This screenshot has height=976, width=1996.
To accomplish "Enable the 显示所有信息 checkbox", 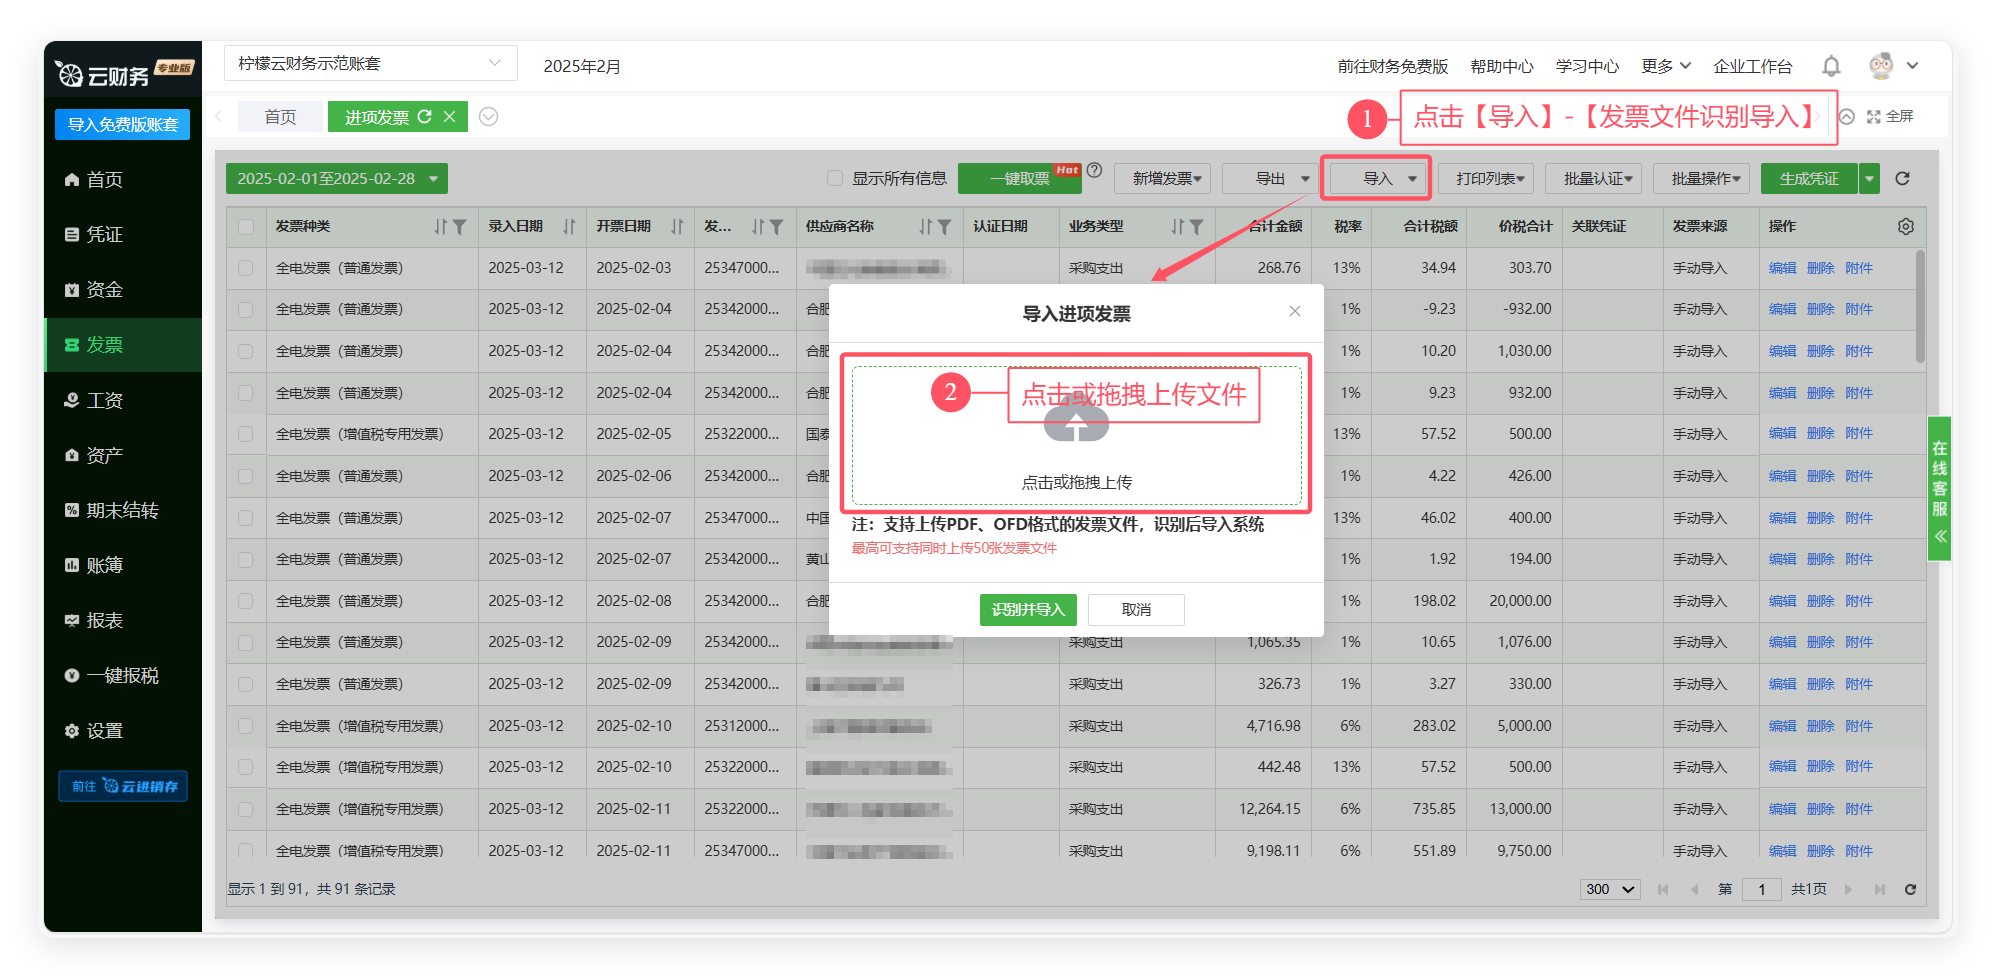I will [x=835, y=179].
